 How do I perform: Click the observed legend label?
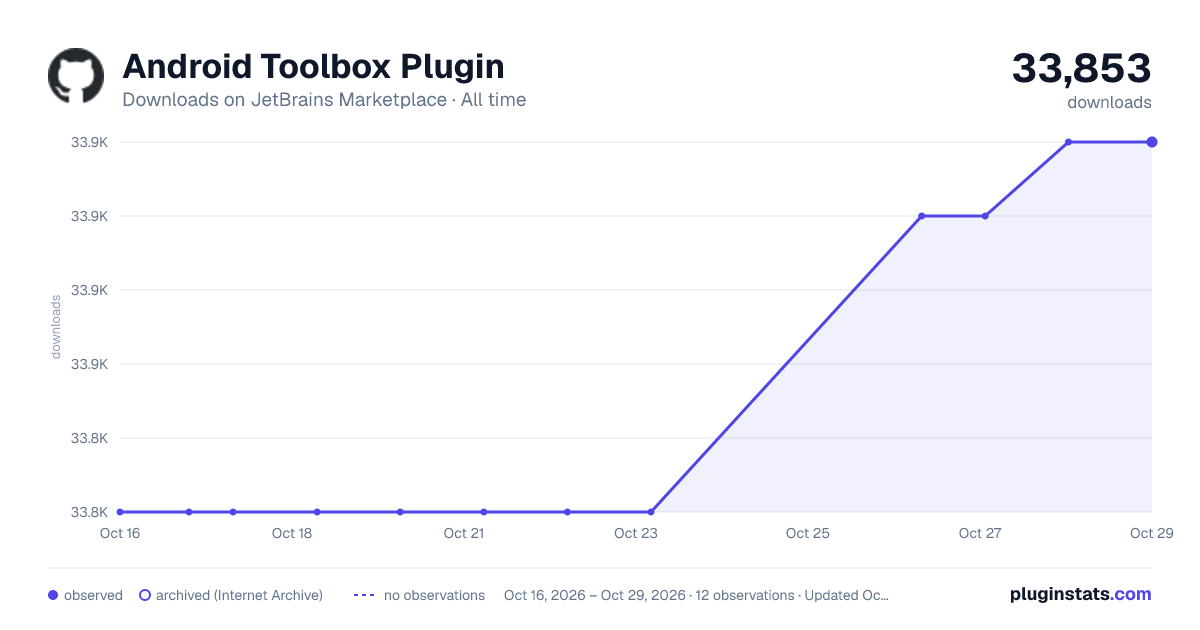93,595
